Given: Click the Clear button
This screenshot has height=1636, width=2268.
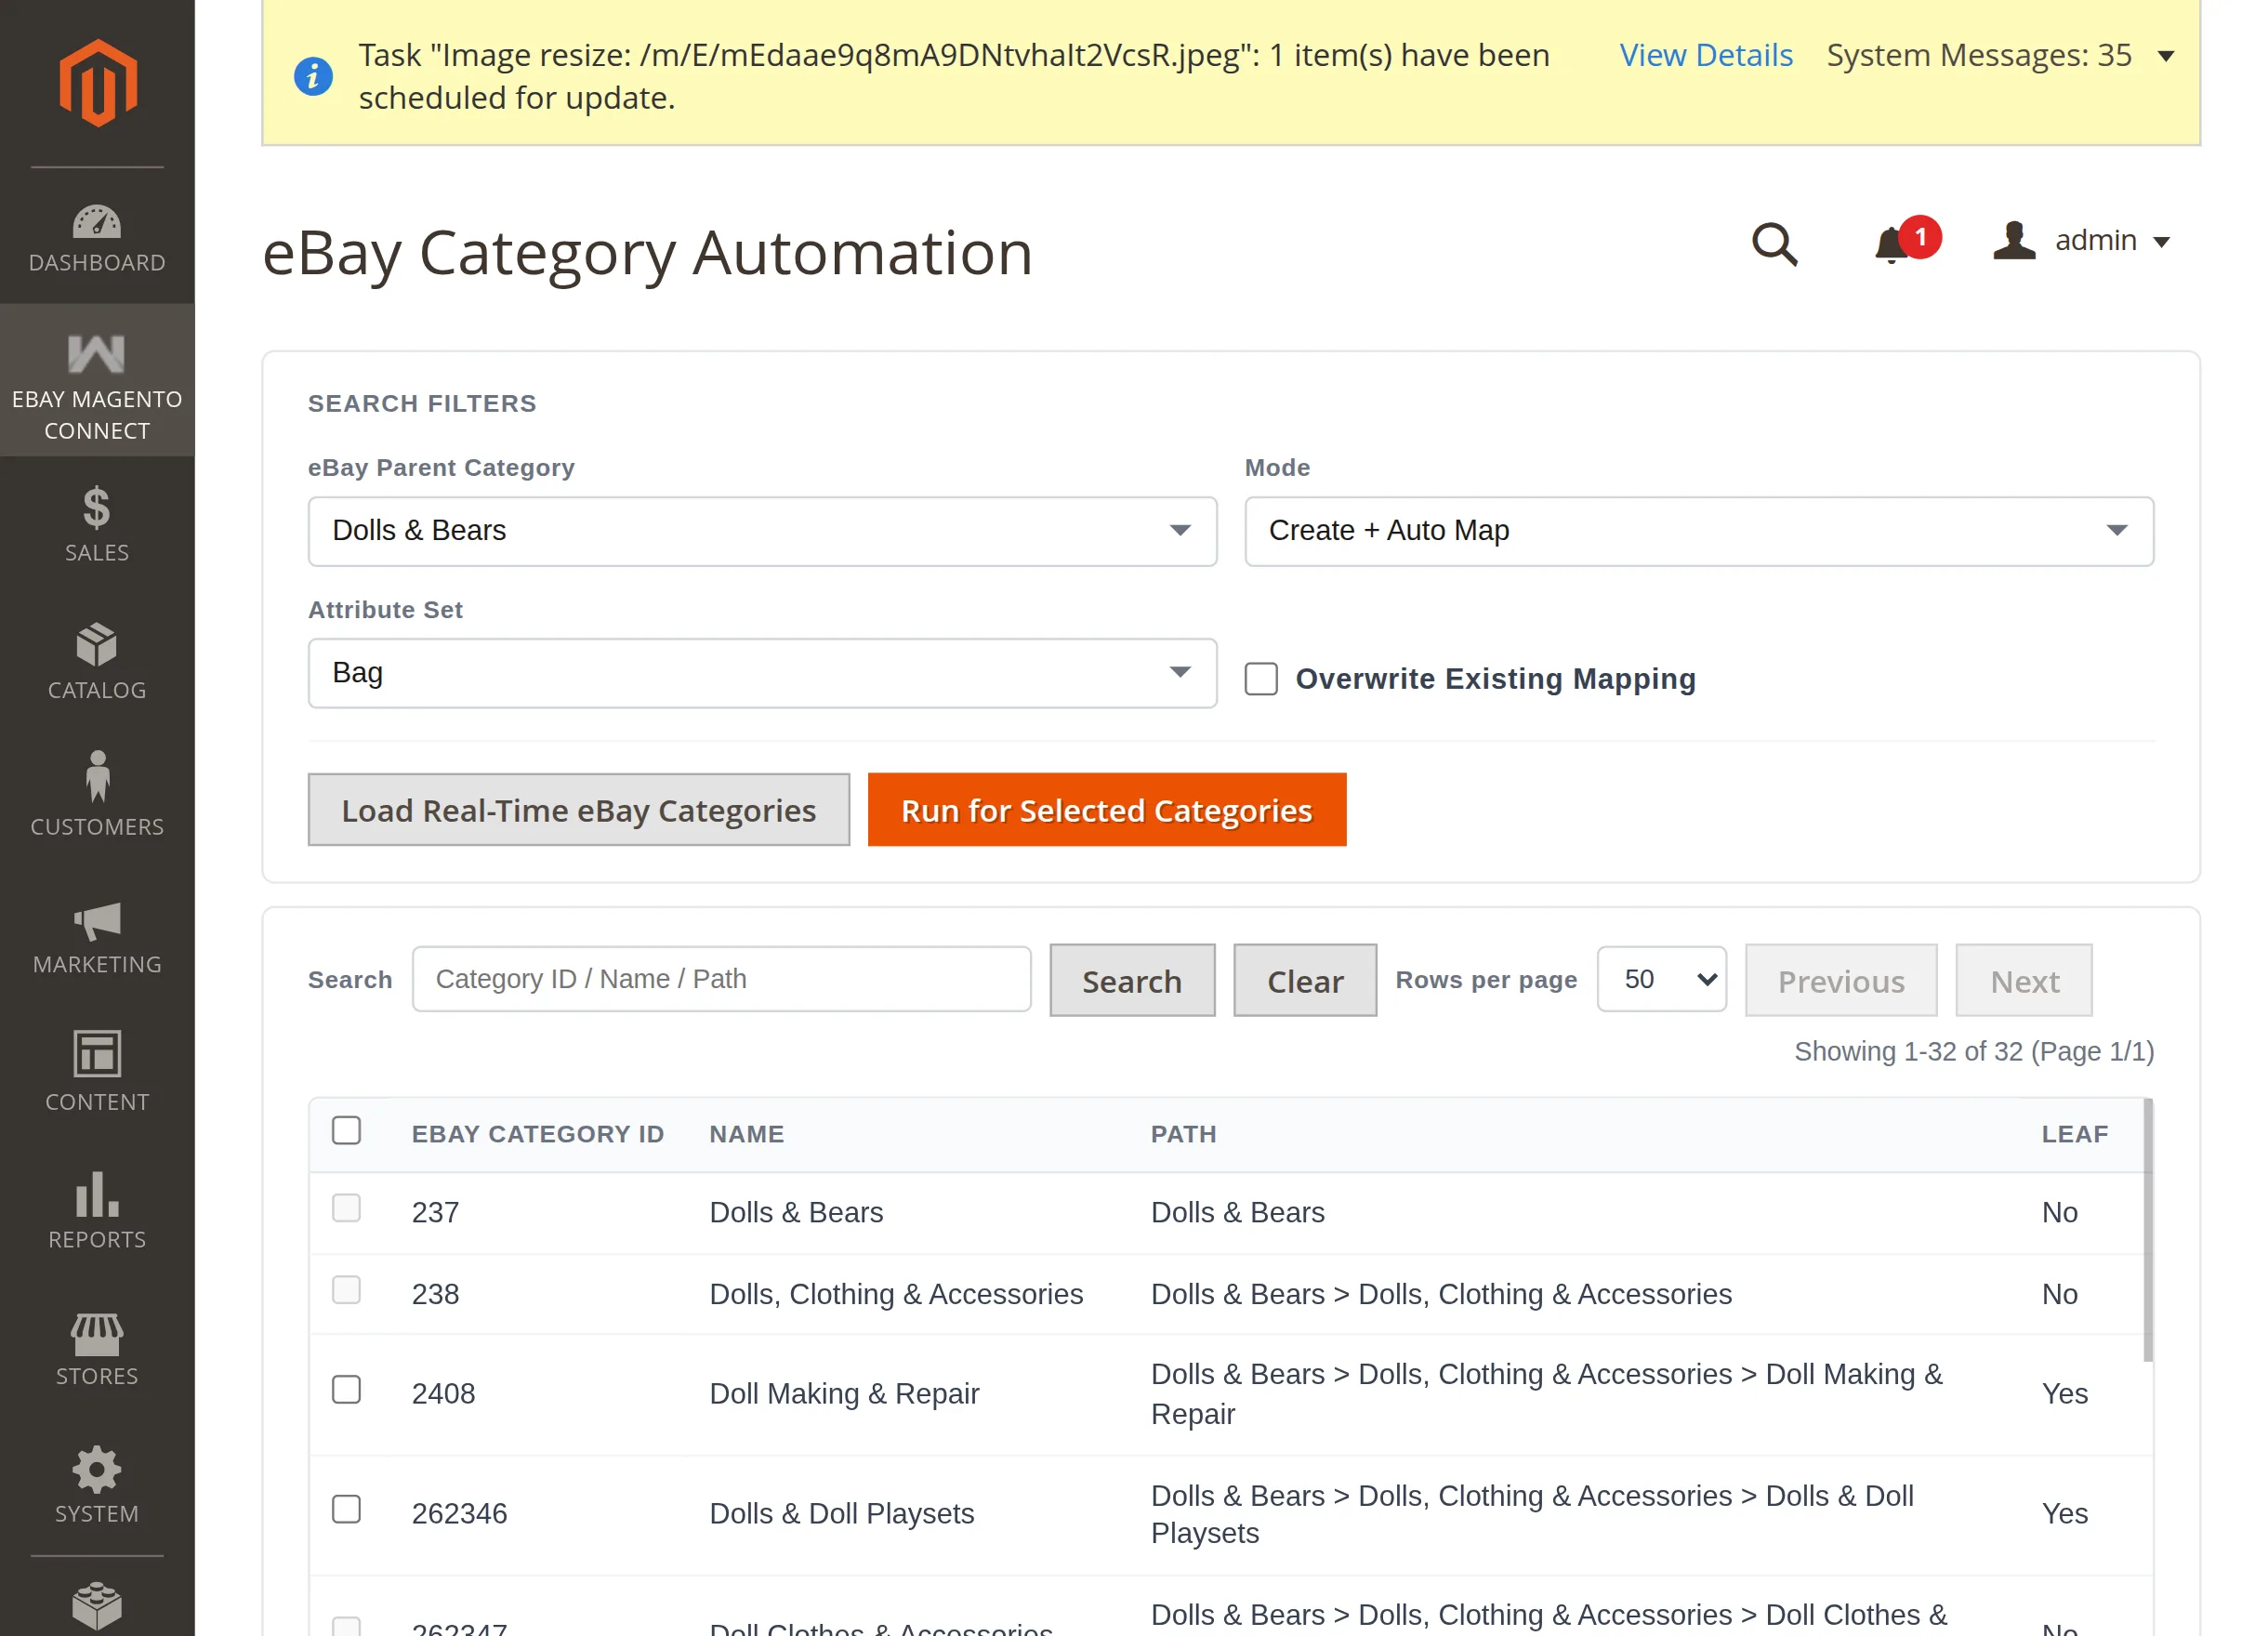Looking at the screenshot, I should 1305,980.
